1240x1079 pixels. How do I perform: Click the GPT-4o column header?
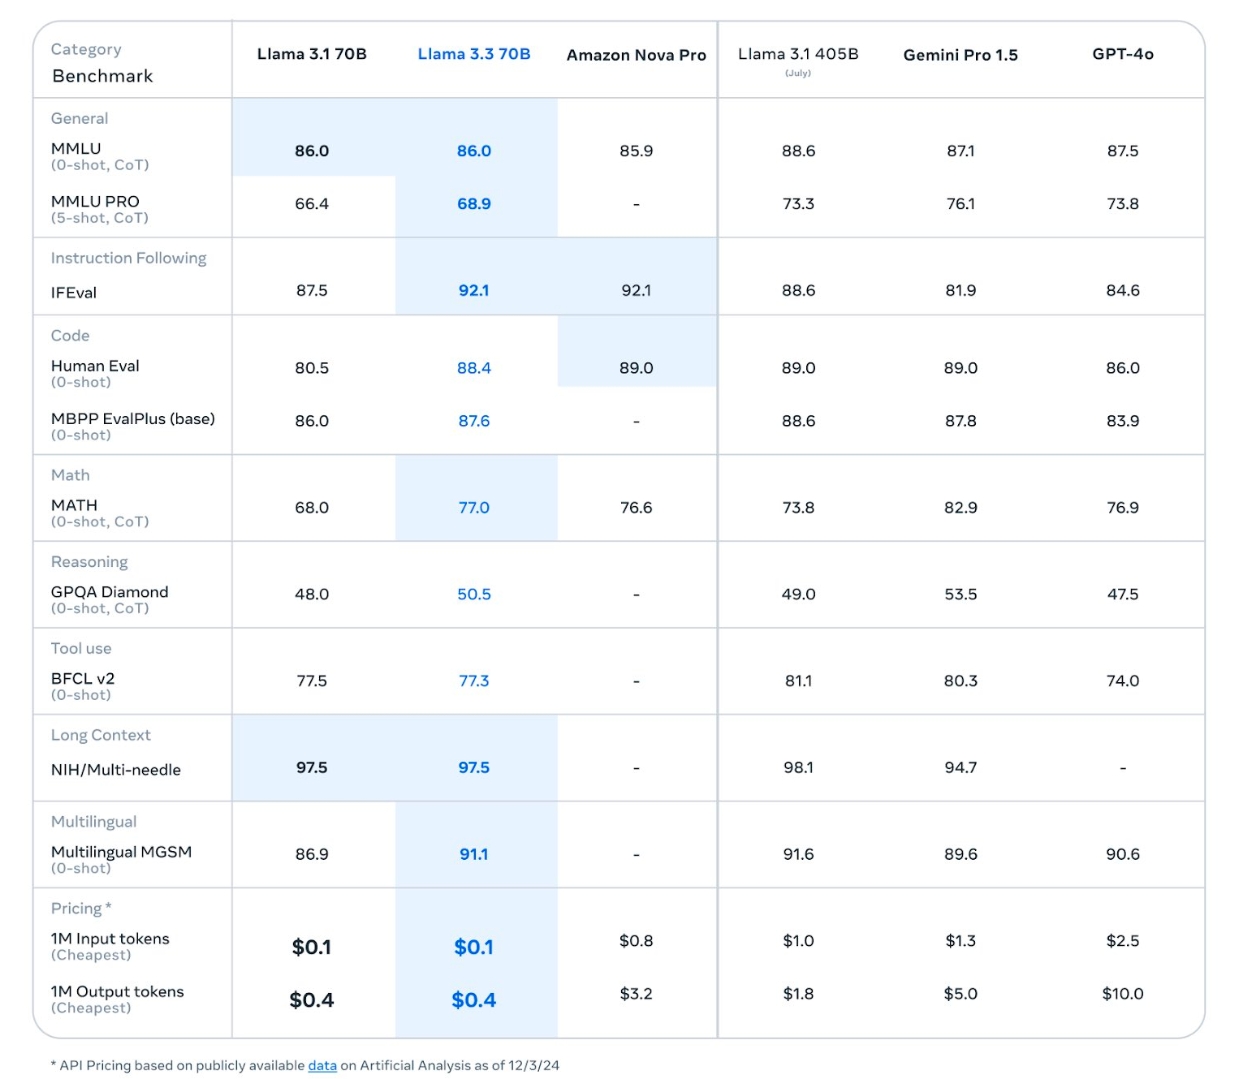click(x=1122, y=54)
